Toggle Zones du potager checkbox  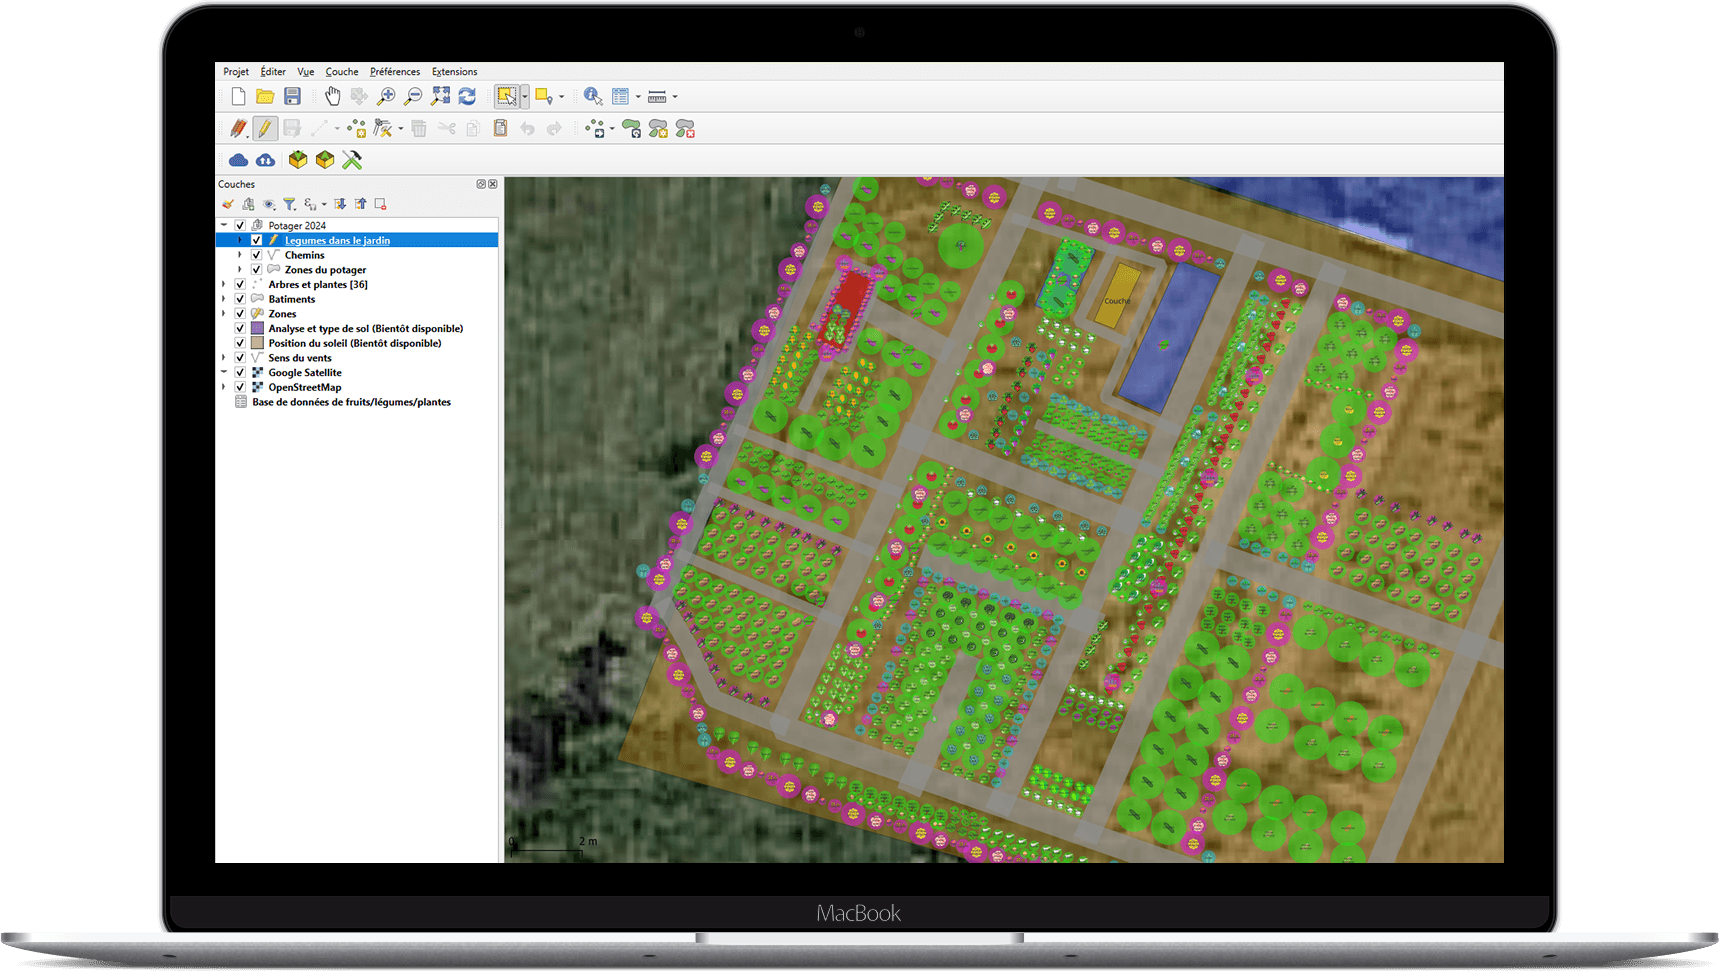click(x=256, y=270)
